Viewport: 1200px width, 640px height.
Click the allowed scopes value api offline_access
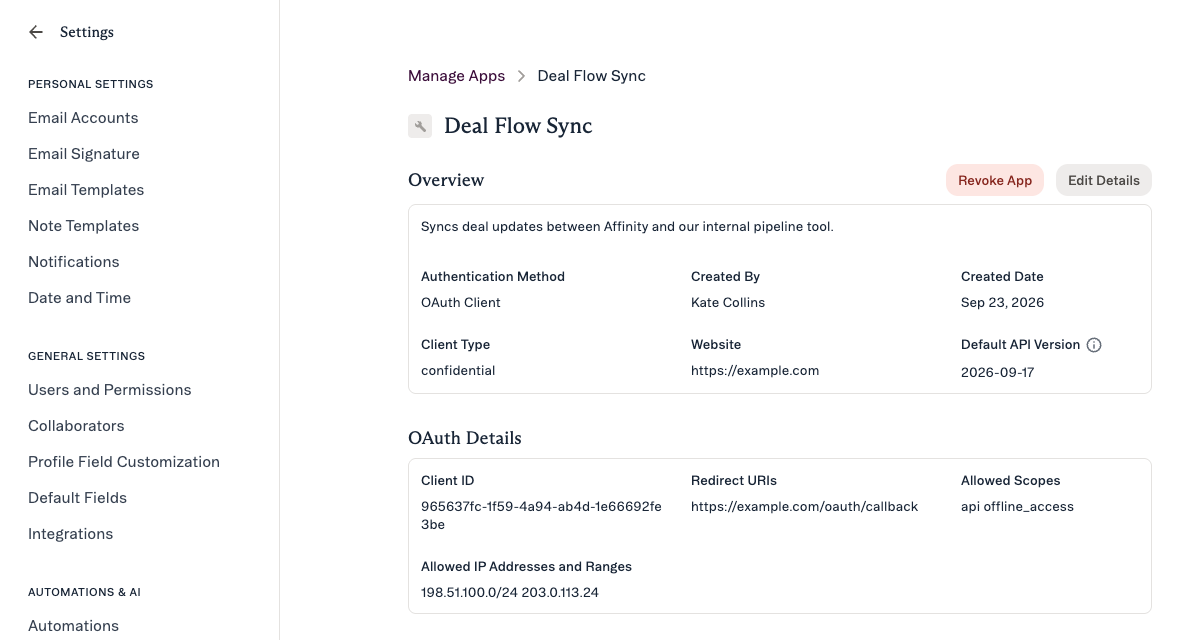1017,507
